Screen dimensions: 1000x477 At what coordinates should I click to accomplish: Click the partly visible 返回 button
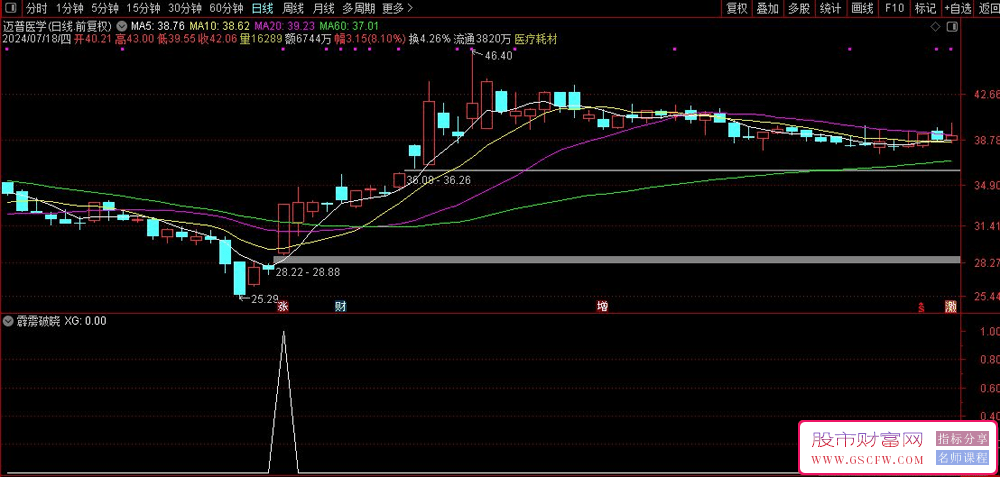[x=987, y=8]
